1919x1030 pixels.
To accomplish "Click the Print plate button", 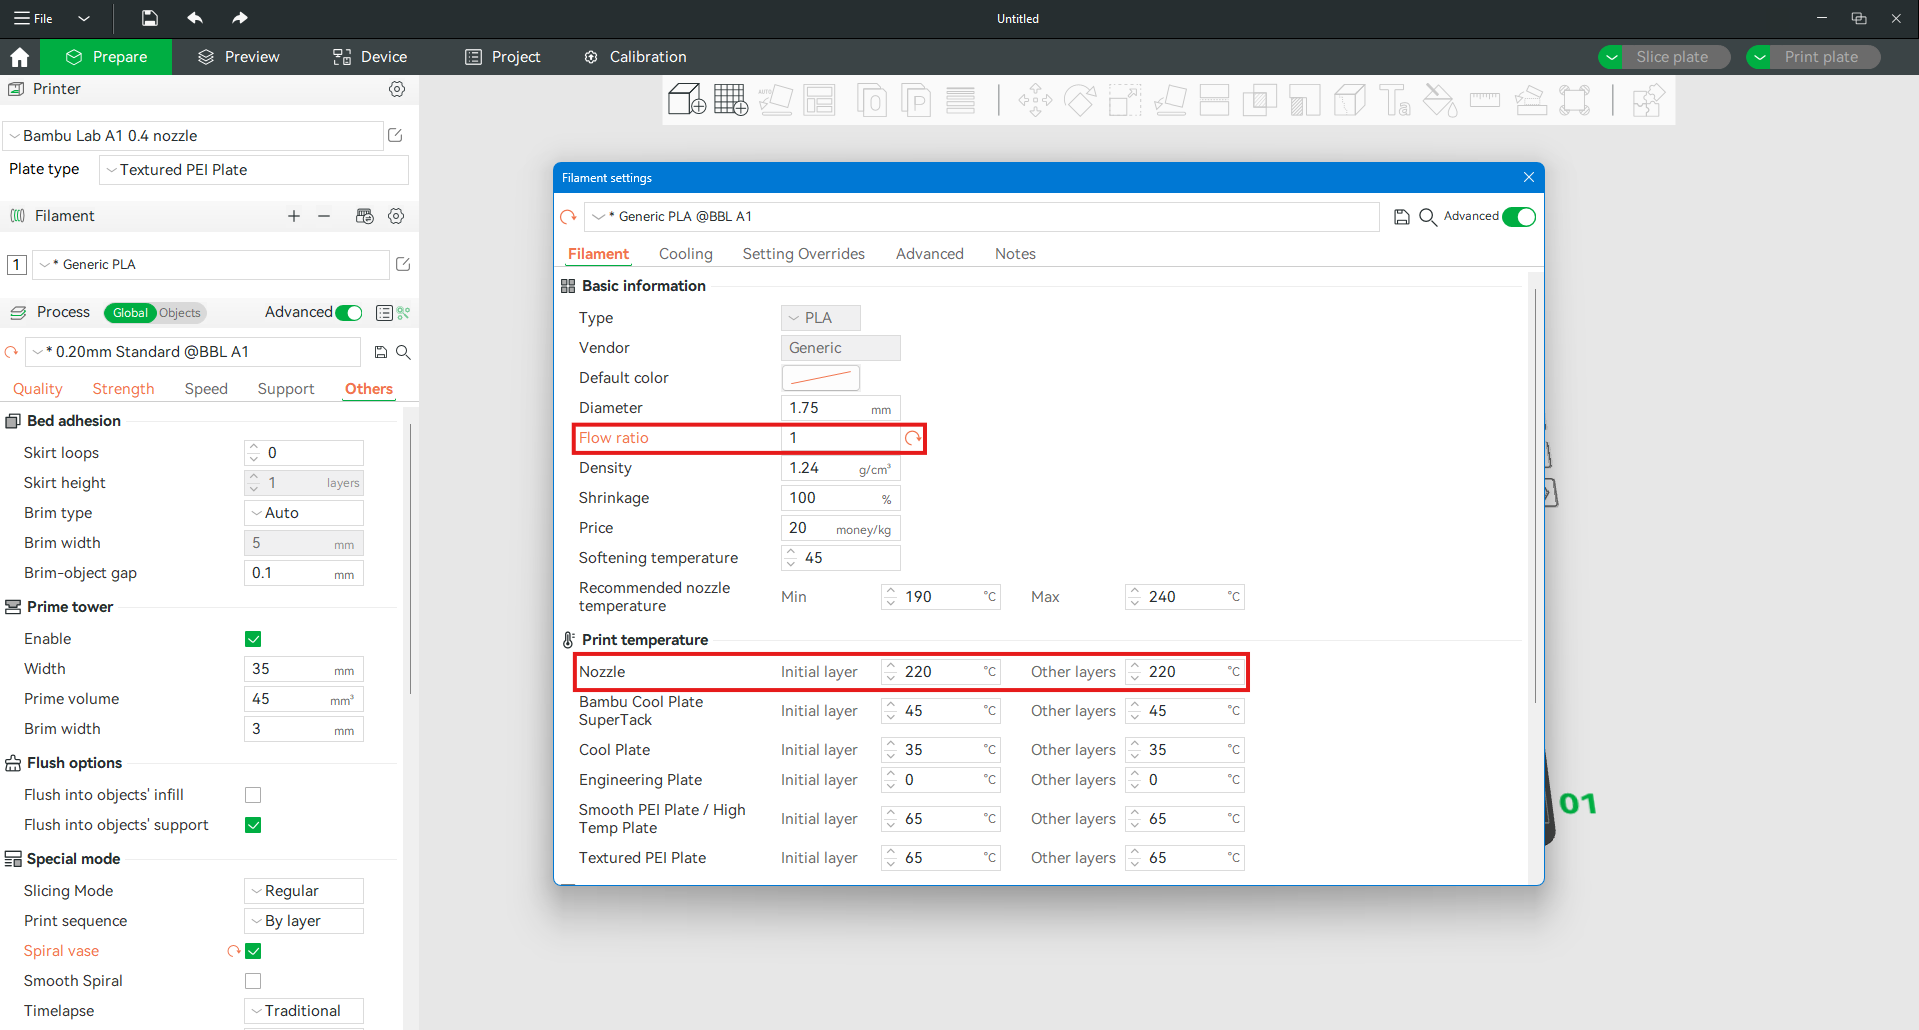I will coord(1821,57).
